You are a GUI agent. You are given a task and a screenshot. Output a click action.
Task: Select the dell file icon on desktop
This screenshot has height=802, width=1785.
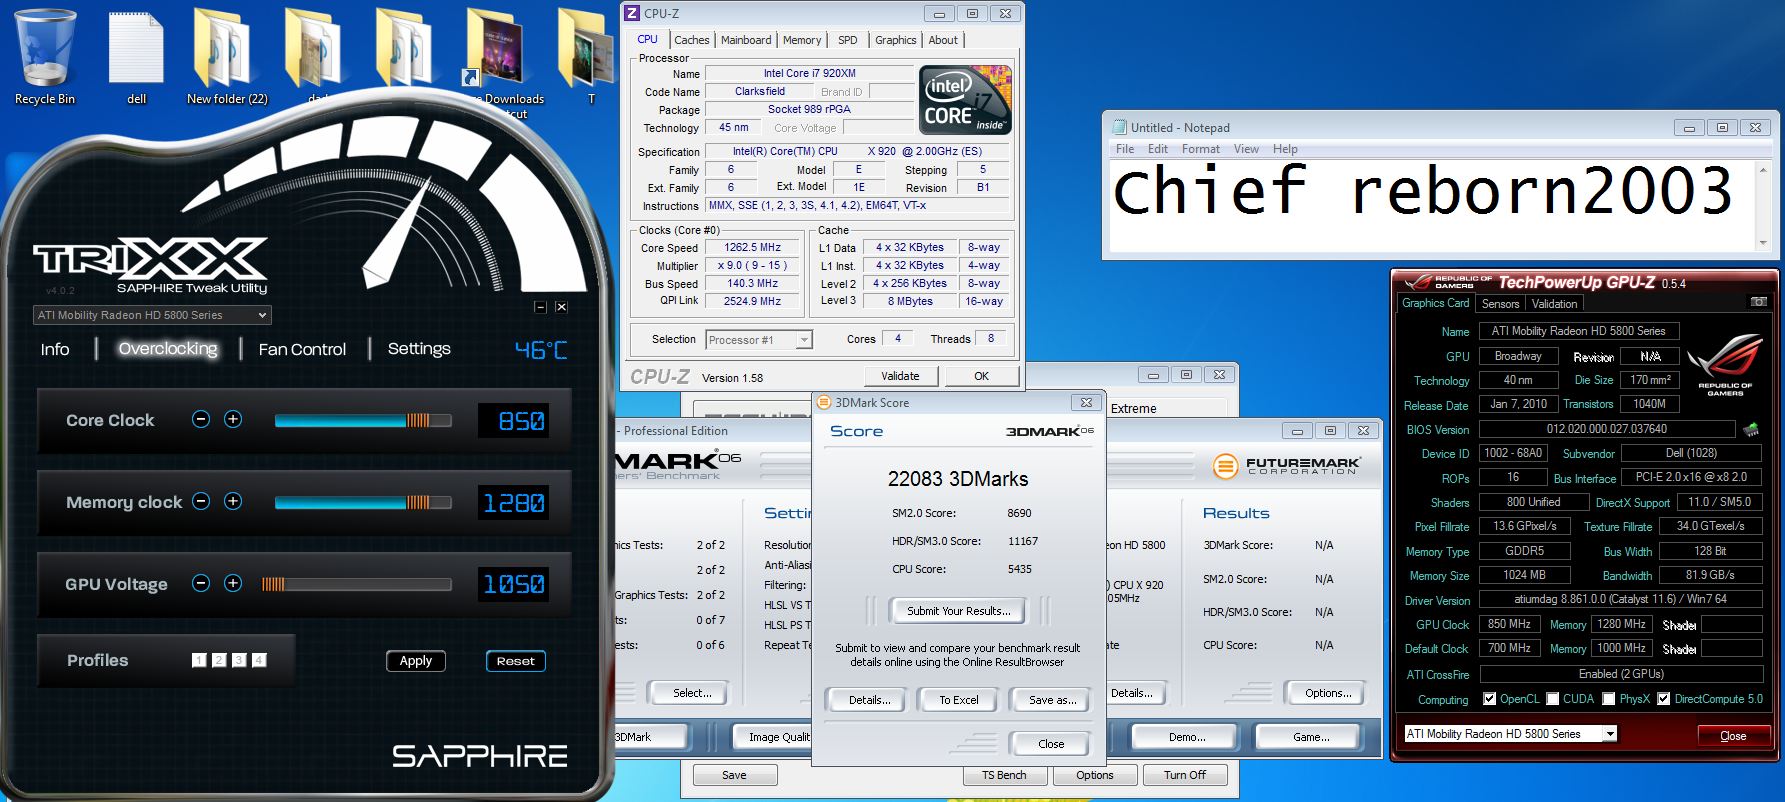tap(136, 58)
